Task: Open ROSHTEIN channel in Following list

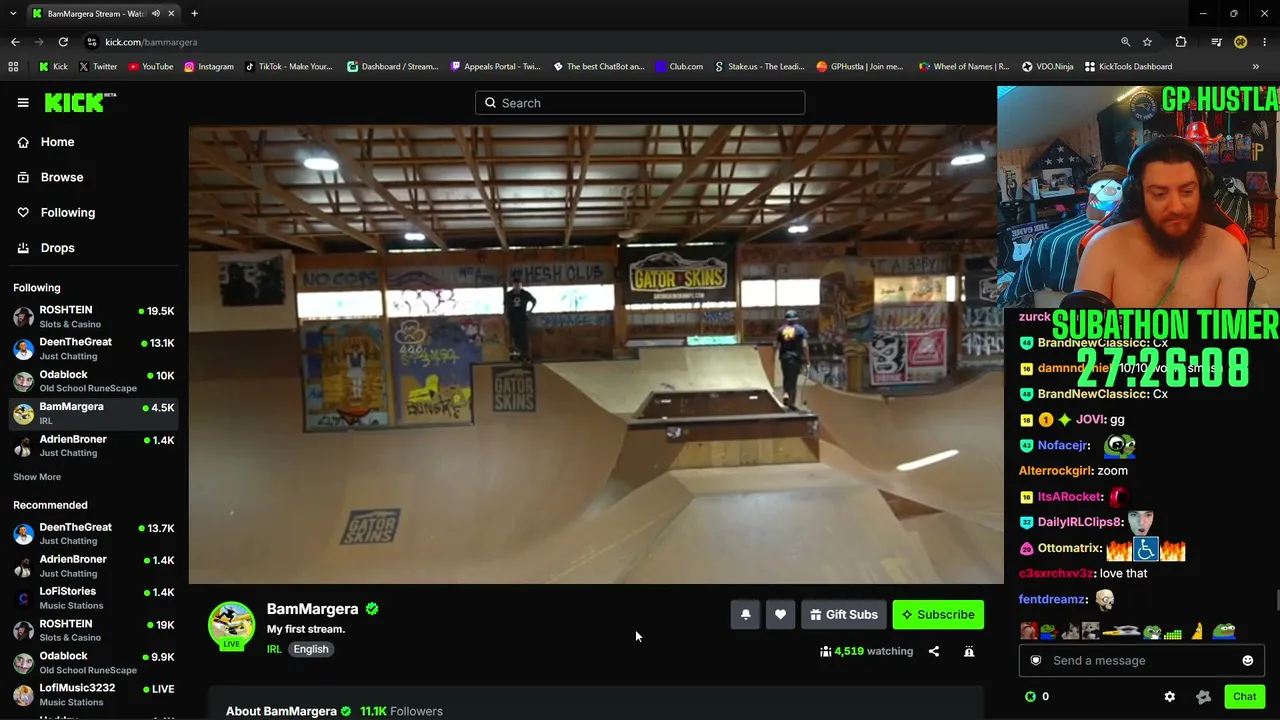Action: pos(94,317)
